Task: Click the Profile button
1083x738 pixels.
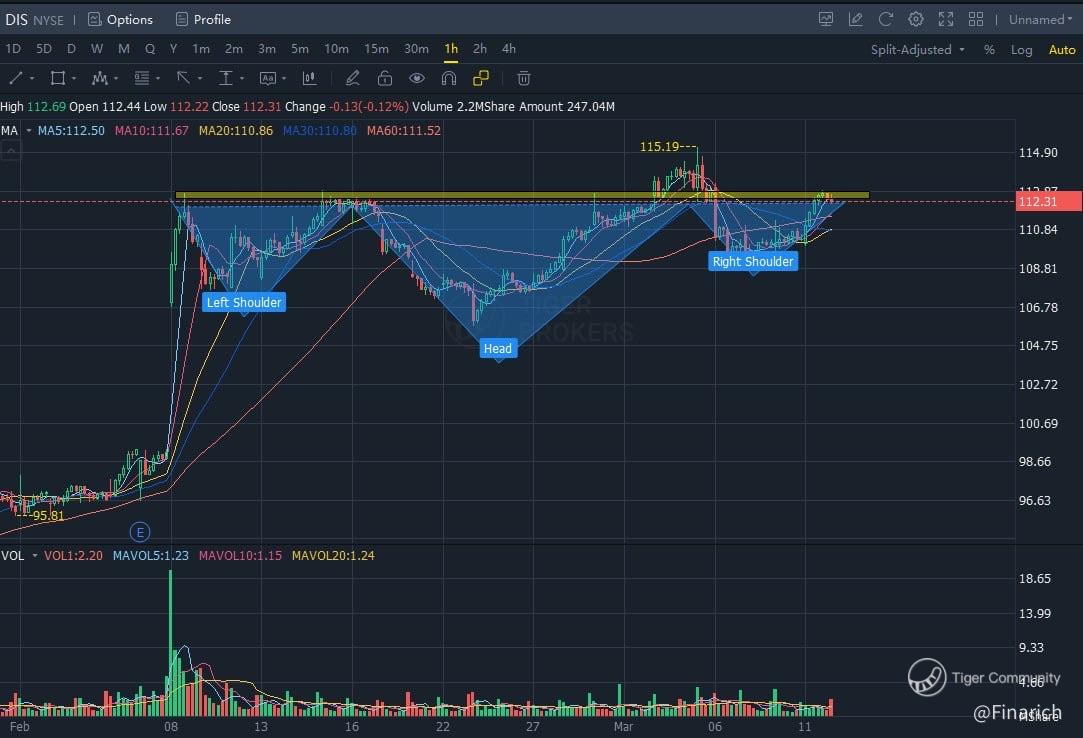Action: point(203,19)
